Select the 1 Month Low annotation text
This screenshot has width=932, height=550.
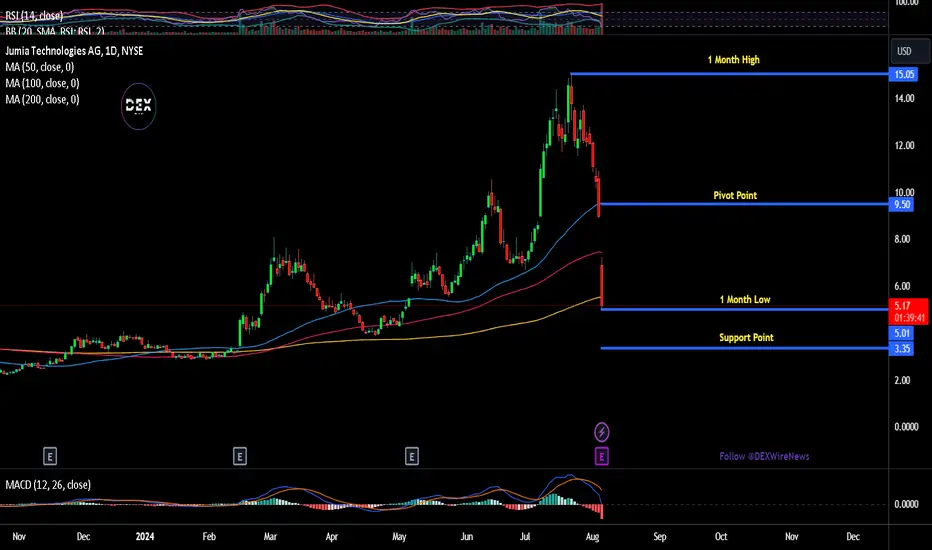[745, 300]
